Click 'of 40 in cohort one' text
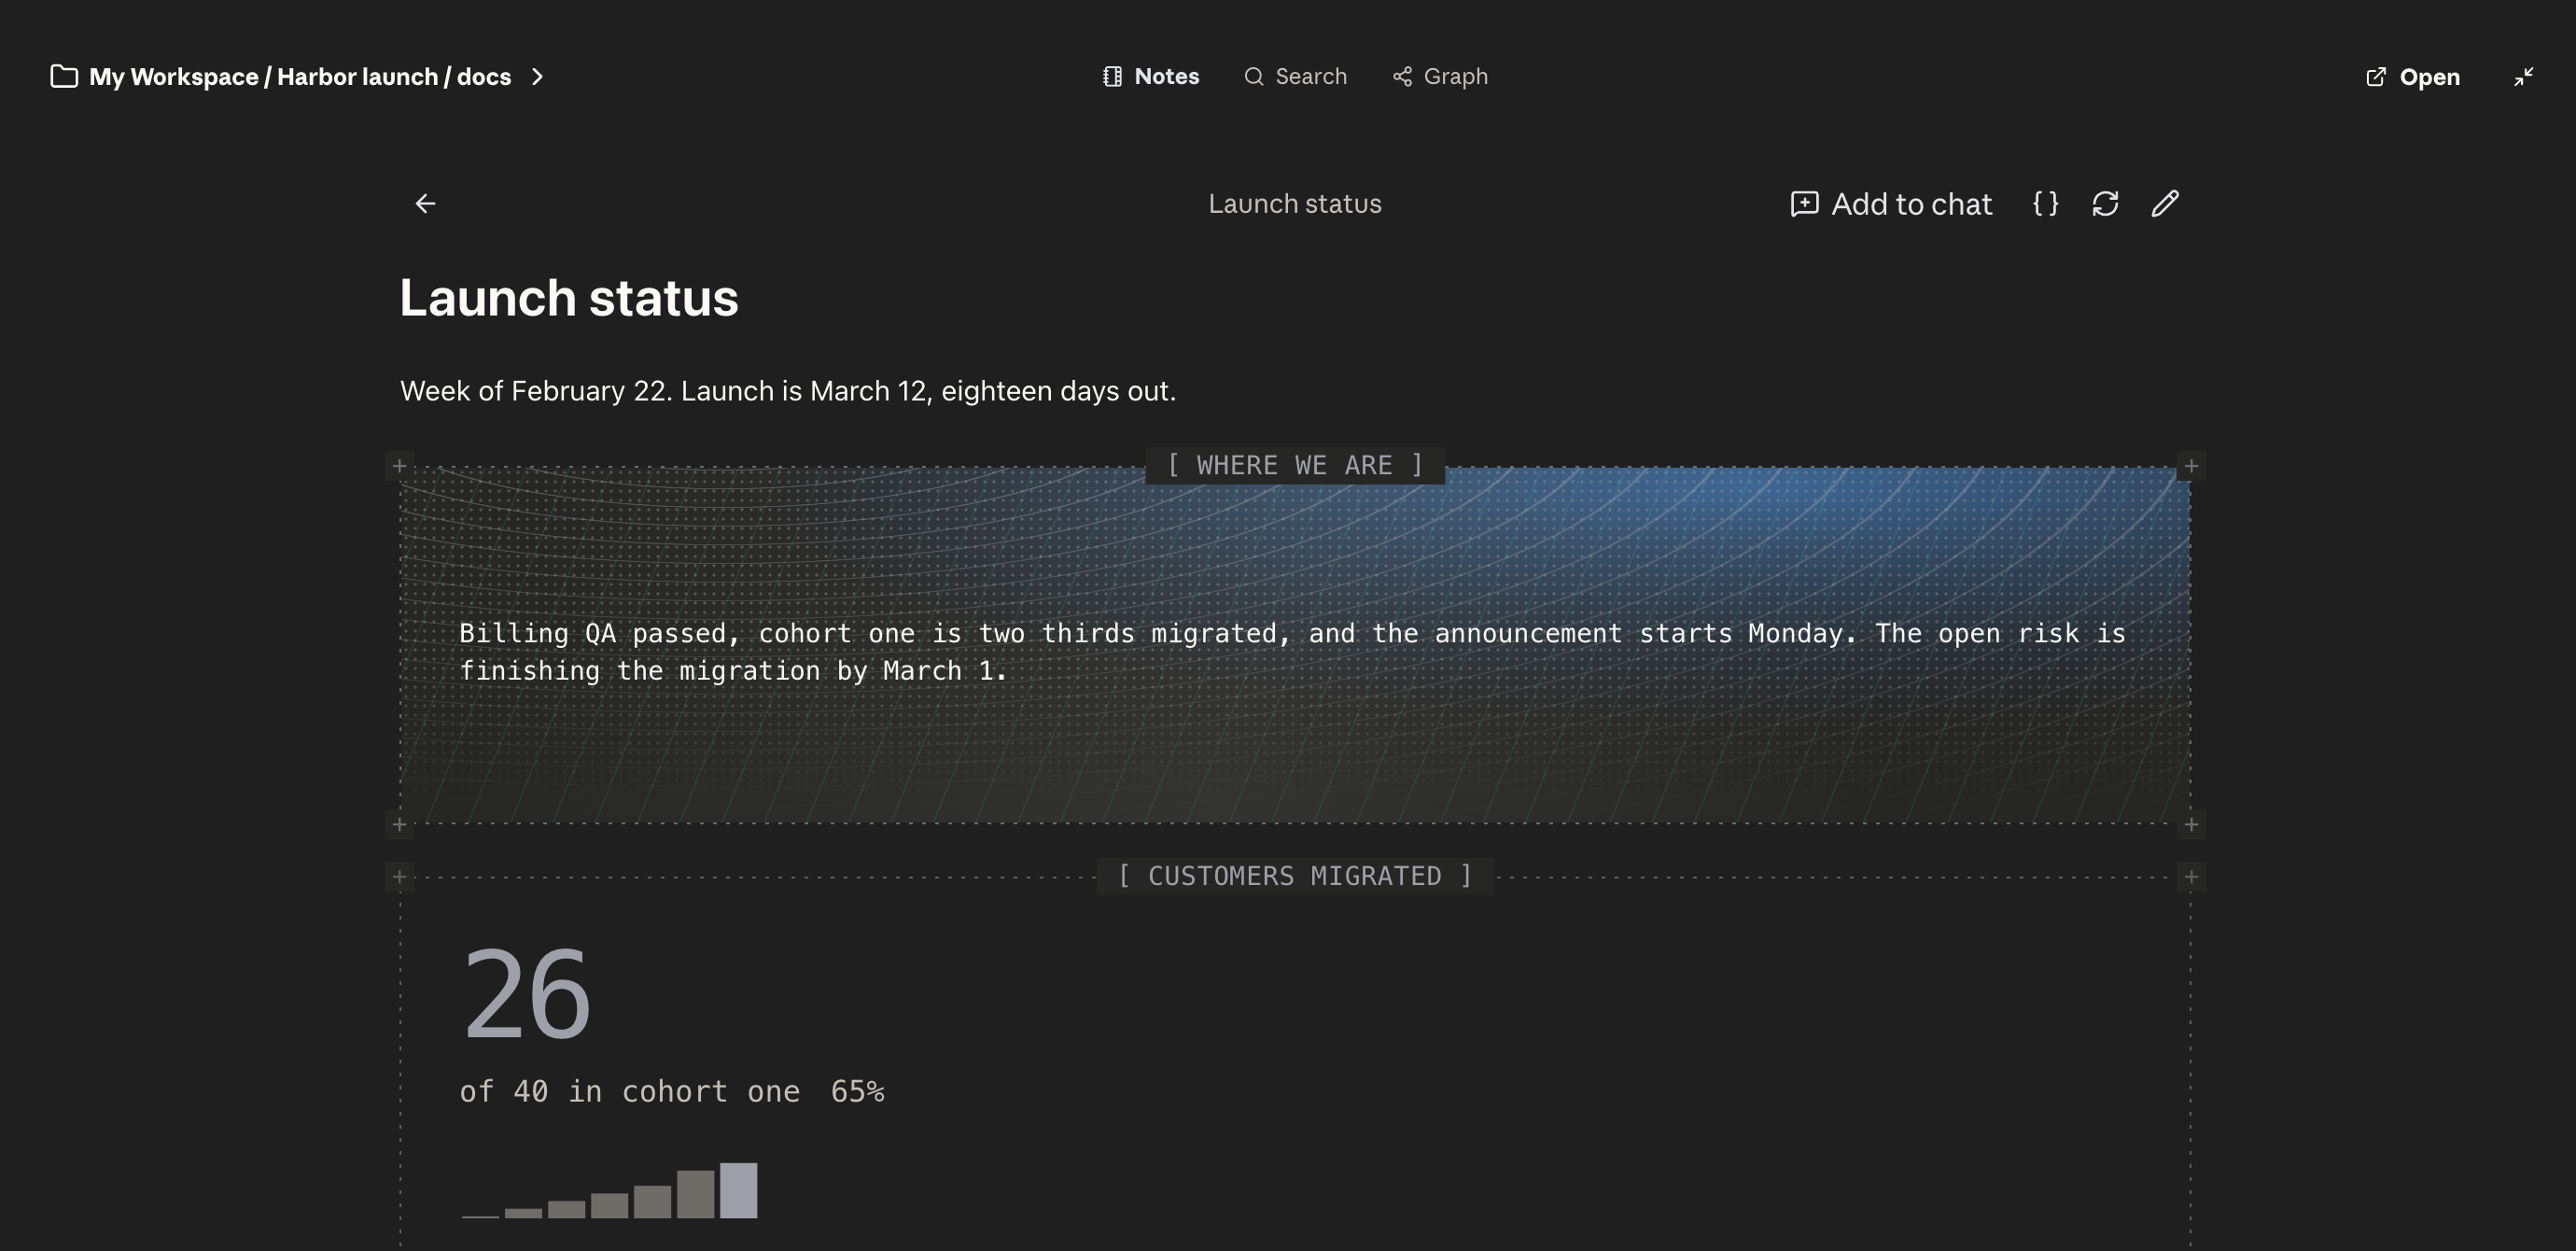Screen dimensions: 2576x1251 [630, 1092]
